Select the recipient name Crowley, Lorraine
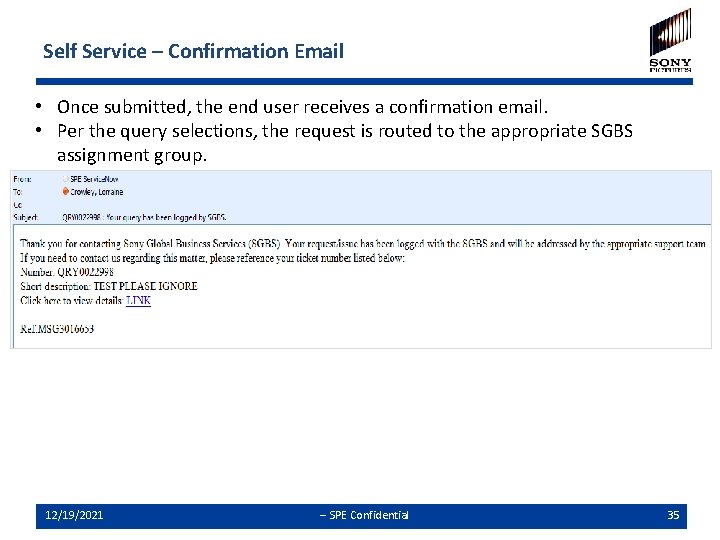This screenshot has height=540, width=720. click(x=96, y=192)
